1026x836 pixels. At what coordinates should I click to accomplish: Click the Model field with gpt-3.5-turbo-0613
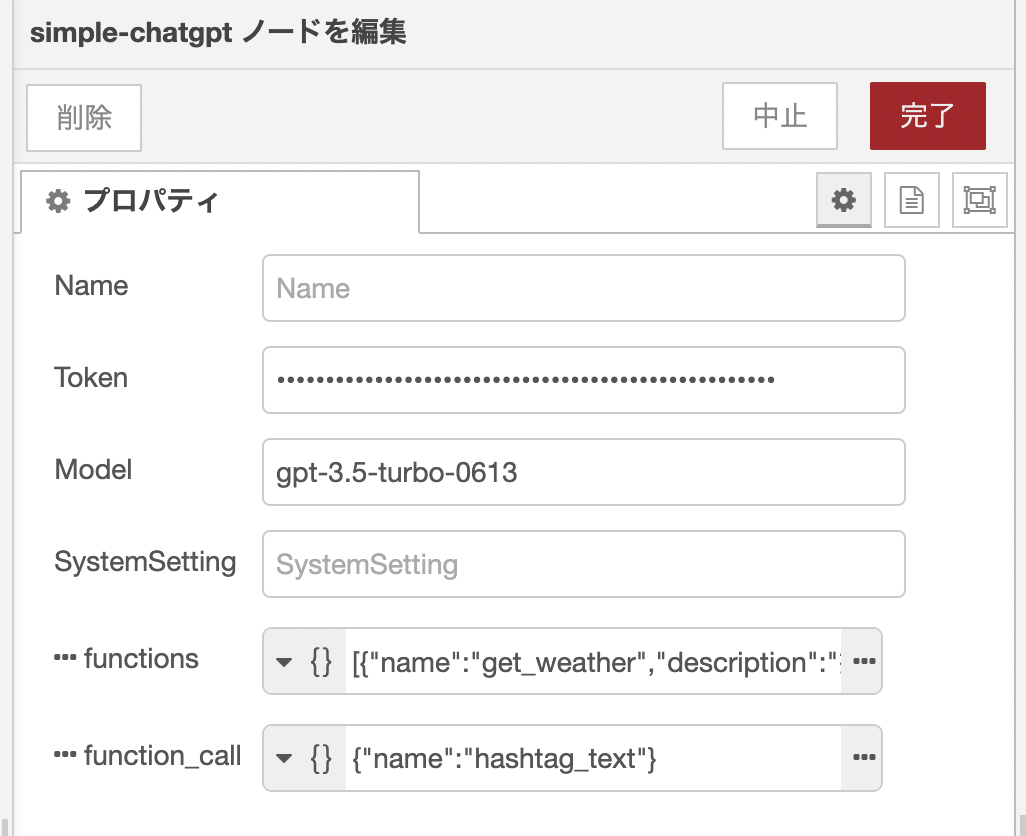click(x=583, y=472)
